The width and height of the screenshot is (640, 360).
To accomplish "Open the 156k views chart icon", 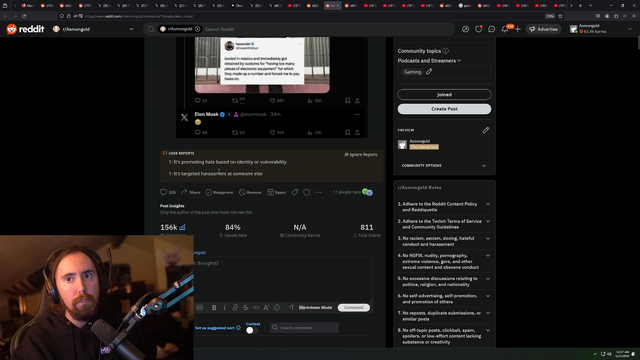I will [182, 227].
